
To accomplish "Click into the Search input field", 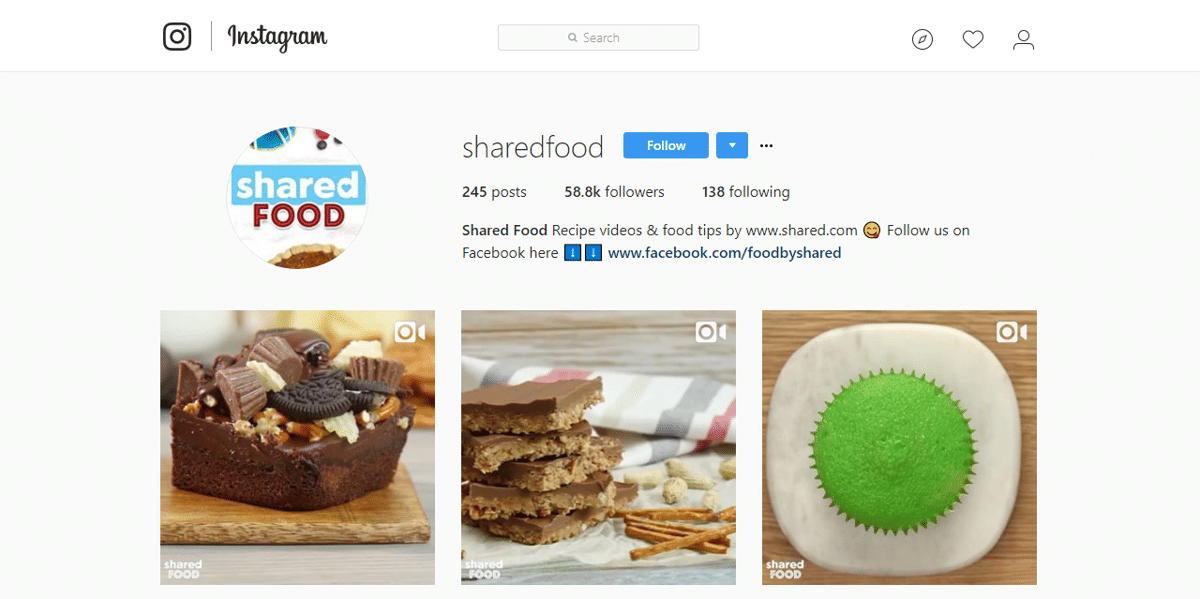I will point(598,38).
